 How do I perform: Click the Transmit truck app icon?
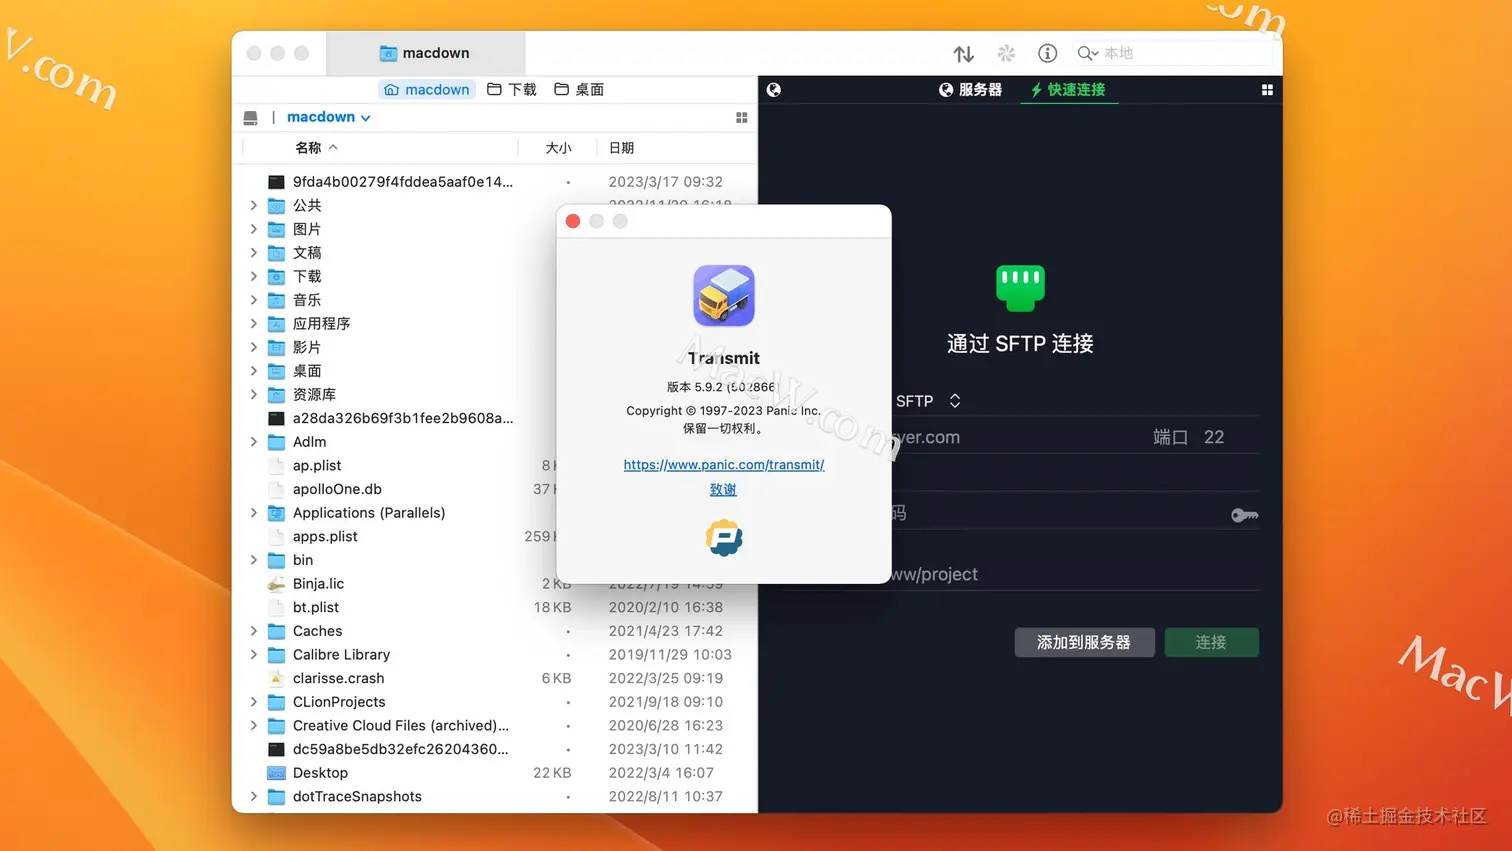(x=723, y=296)
